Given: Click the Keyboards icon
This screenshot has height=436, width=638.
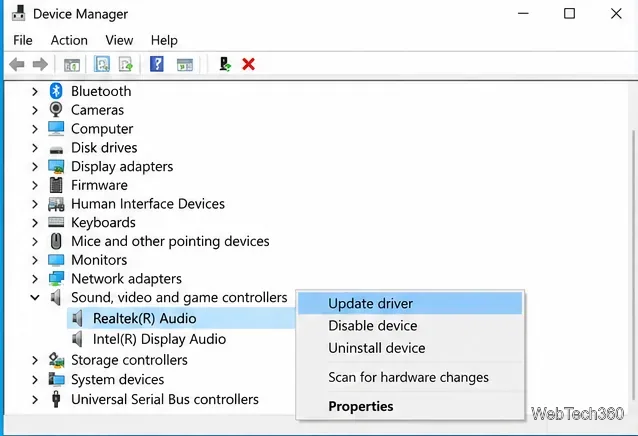Looking at the screenshot, I should click(56, 222).
